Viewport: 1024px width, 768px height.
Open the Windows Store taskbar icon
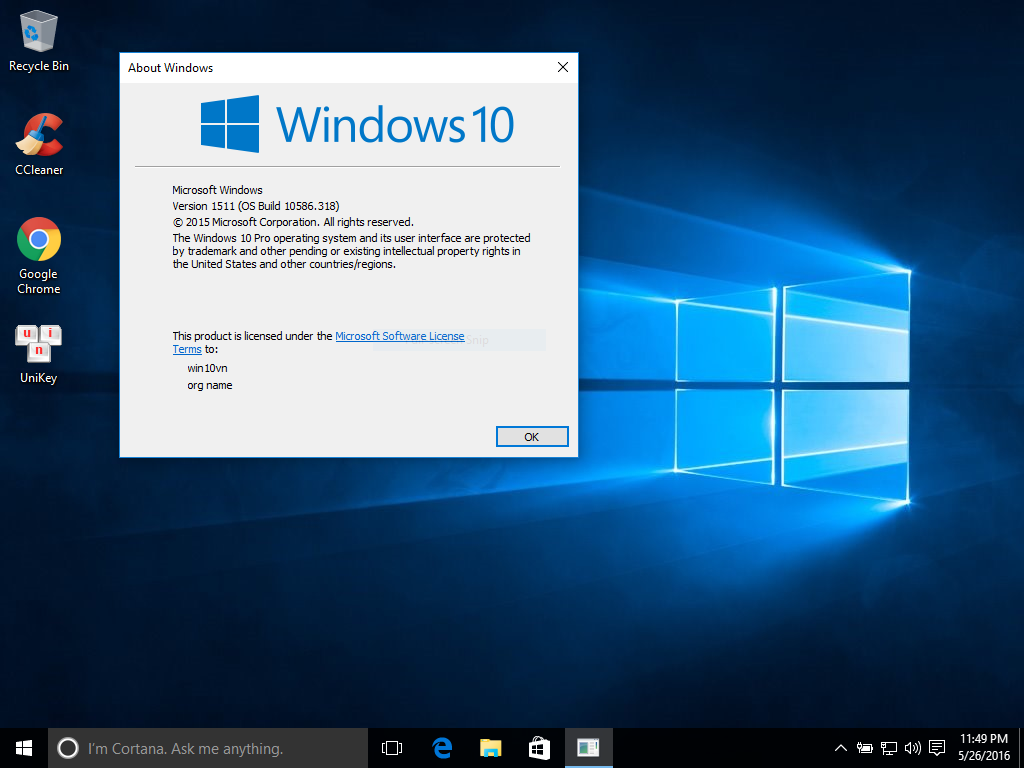tap(539, 748)
